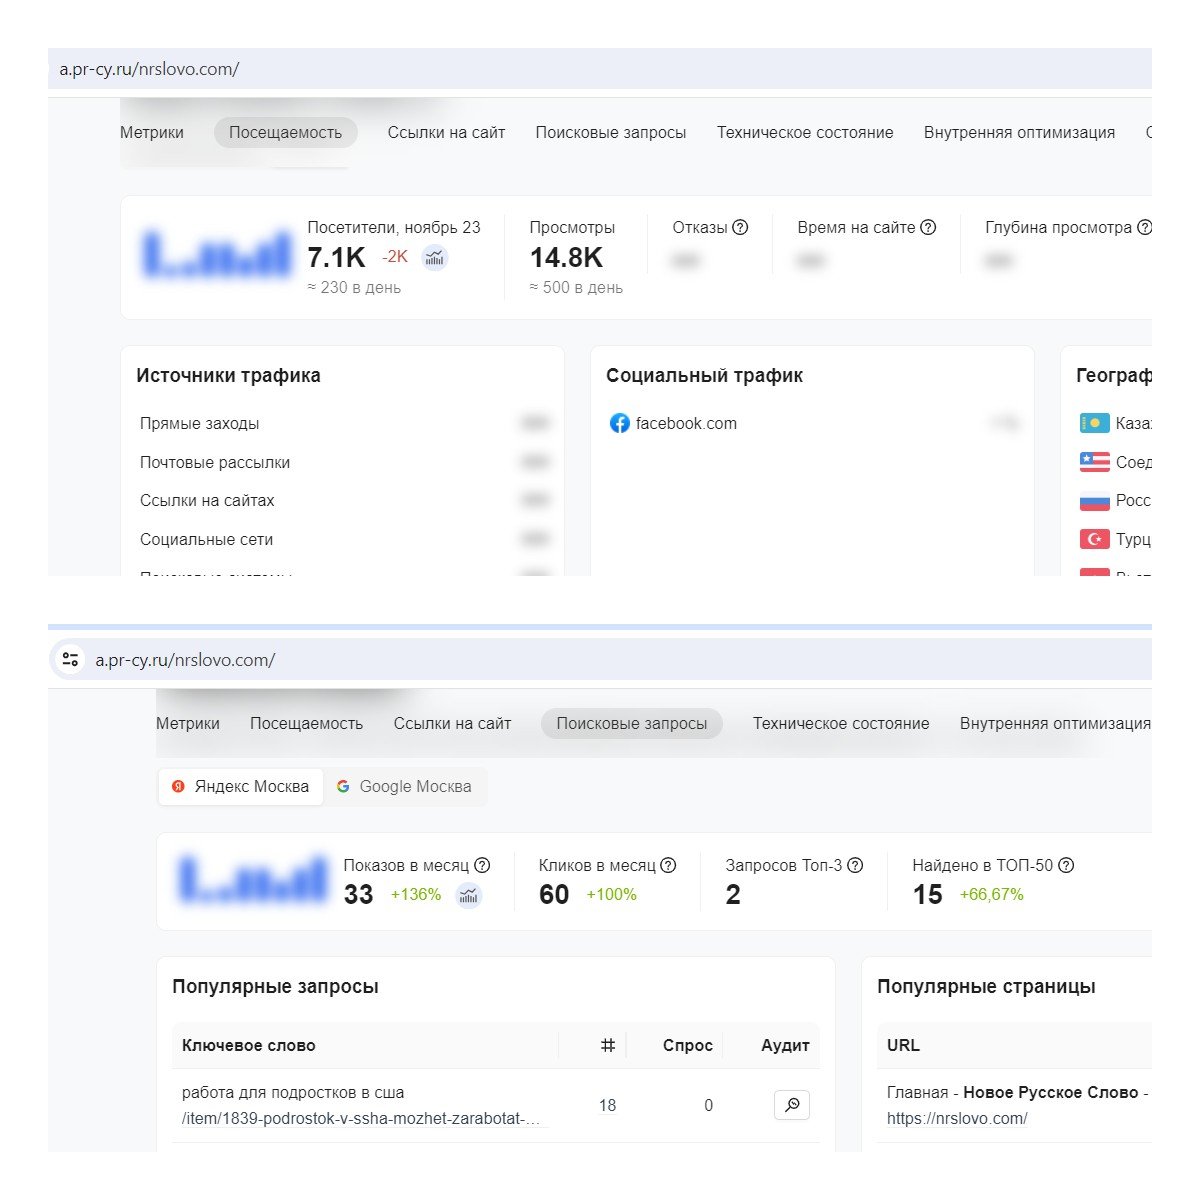Click the Turkey flag icon
This screenshot has height=1200, width=1200.
click(x=1094, y=539)
